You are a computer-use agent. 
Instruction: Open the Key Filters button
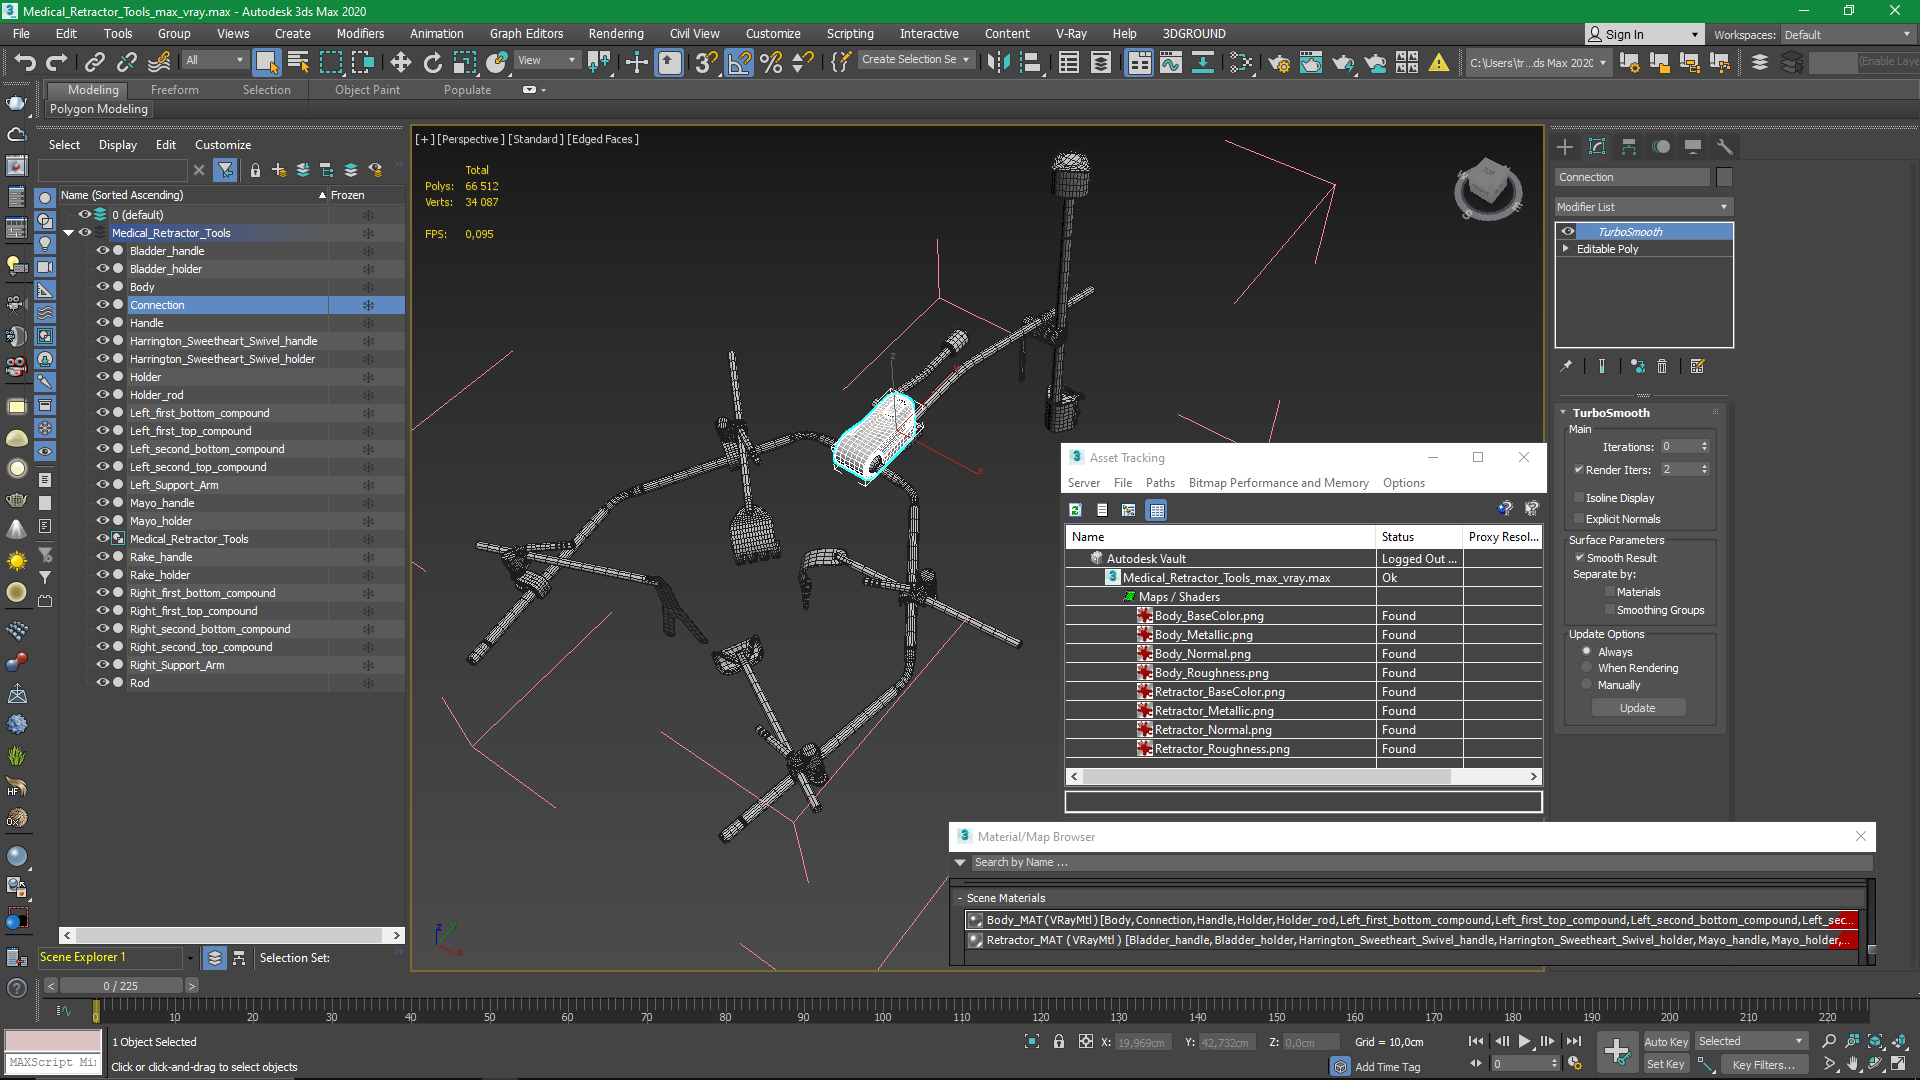coord(1763,1064)
